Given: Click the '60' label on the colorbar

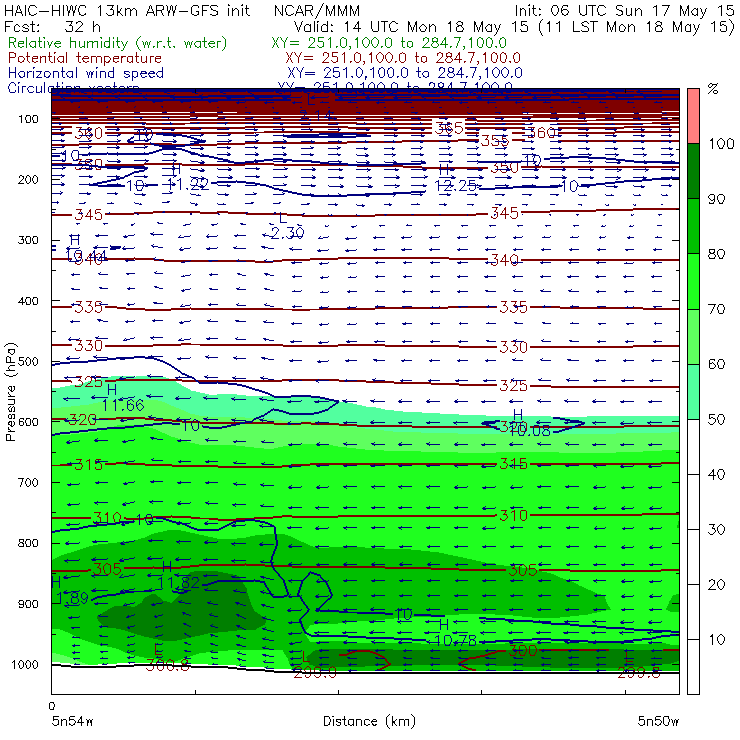Looking at the screenshot, I should (x=716, y=364).
